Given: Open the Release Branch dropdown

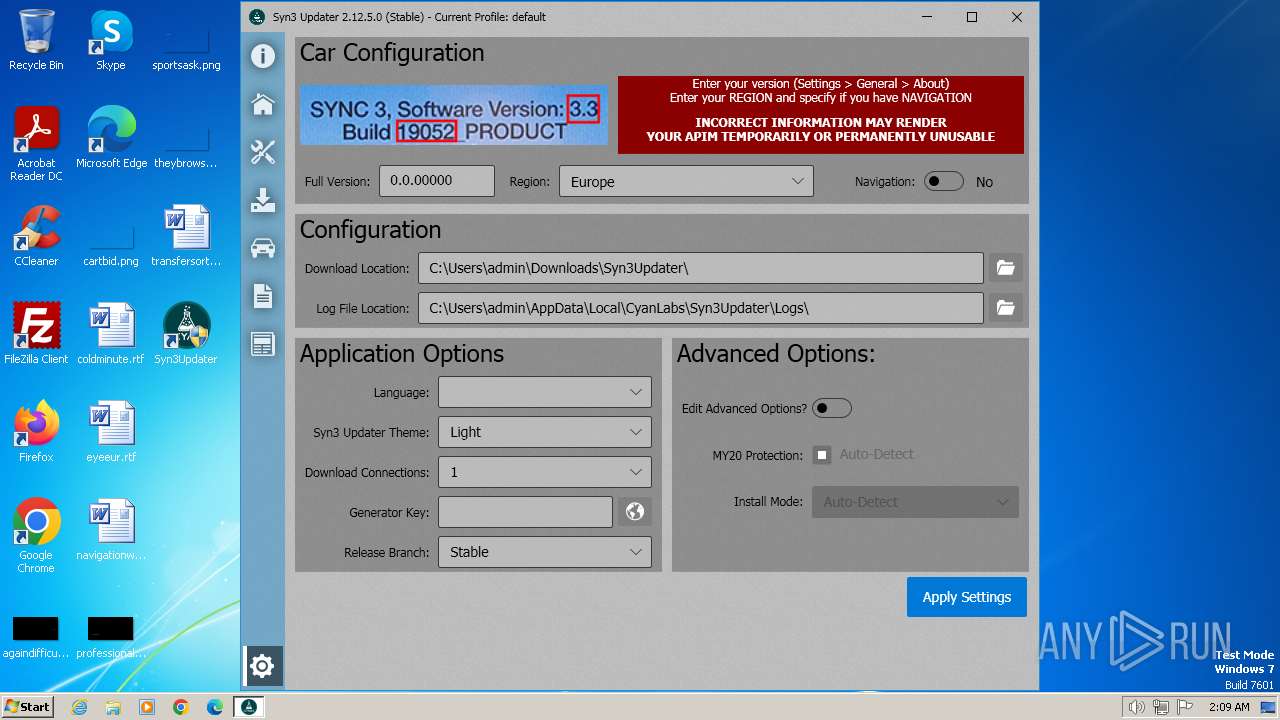Looking at the screenshot, I should (x=545, y=552).
